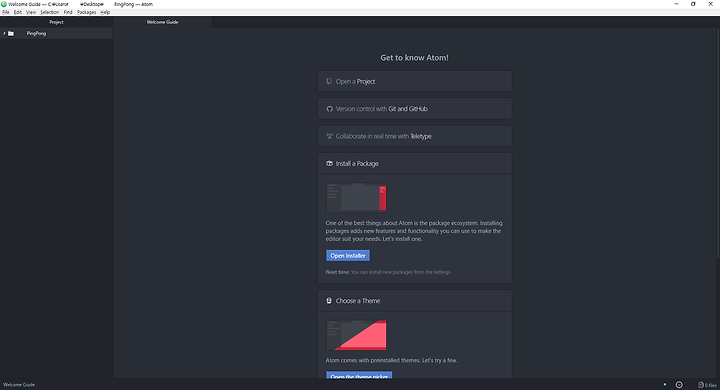
Task: Click the Open Installer button
Action: click(348, 255)
